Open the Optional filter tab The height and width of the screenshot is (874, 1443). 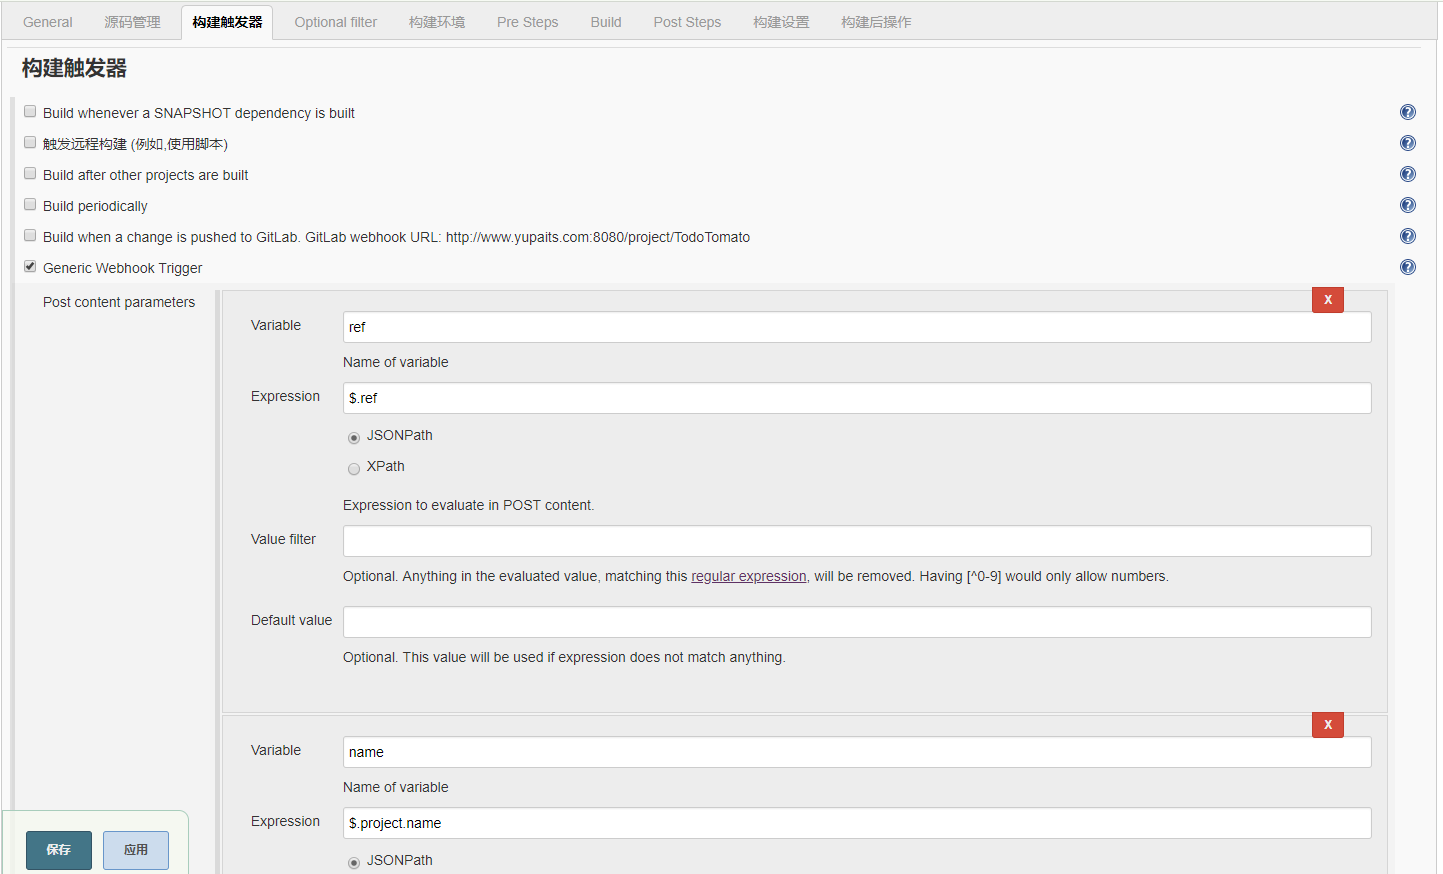(x=335, y=22)
